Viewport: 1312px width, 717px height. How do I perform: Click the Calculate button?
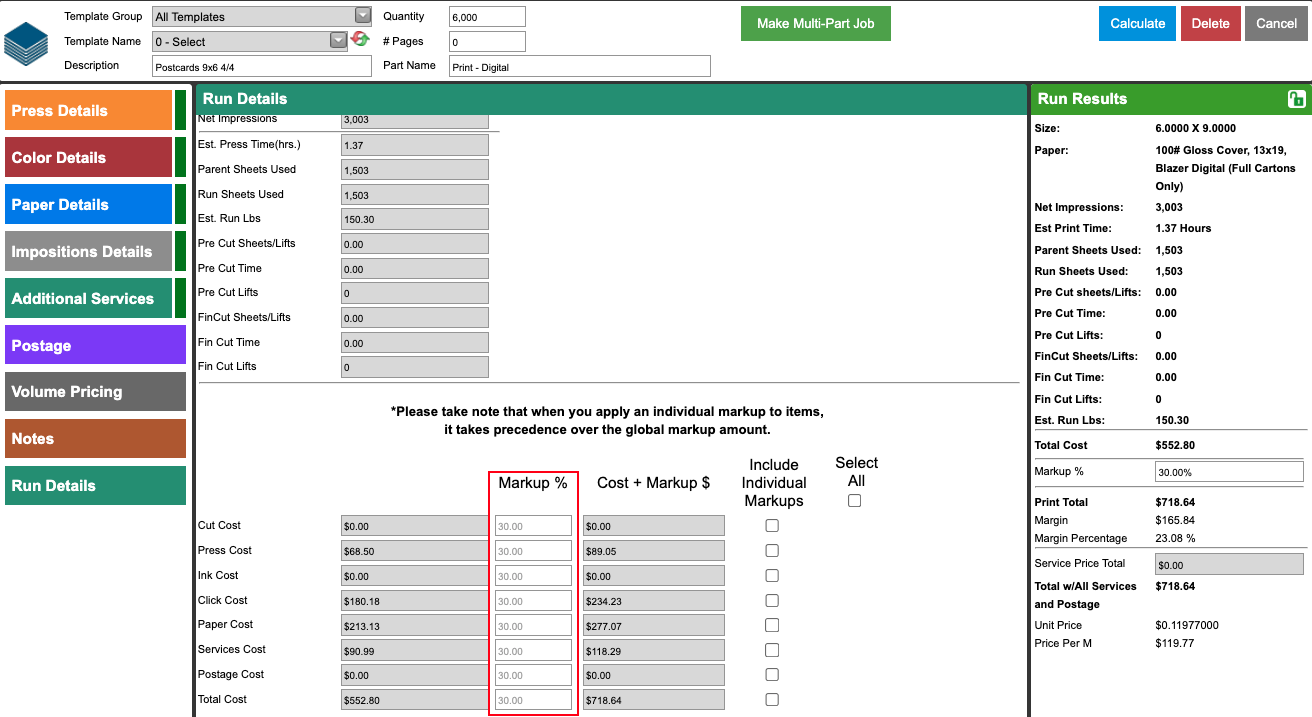[1137, 24]
